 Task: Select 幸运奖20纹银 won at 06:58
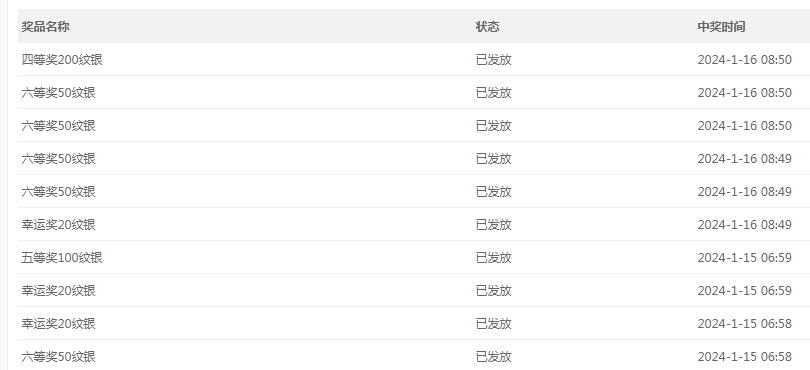pos(58,324)
